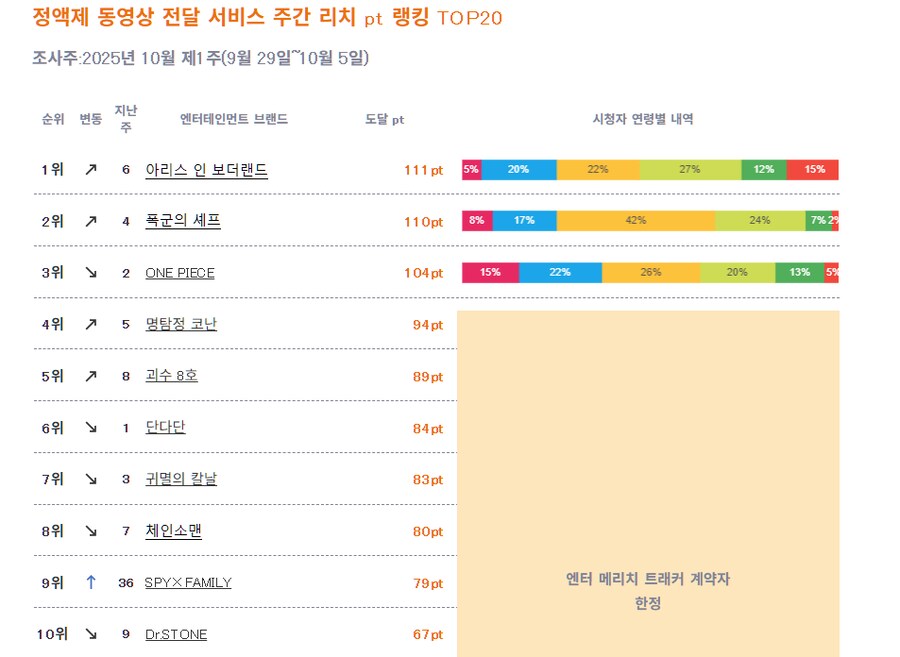This screenshot has width=900, height=657.
Task: Click the 27% lime segment in rank 1 bar
Action: (x=690, y=170)
